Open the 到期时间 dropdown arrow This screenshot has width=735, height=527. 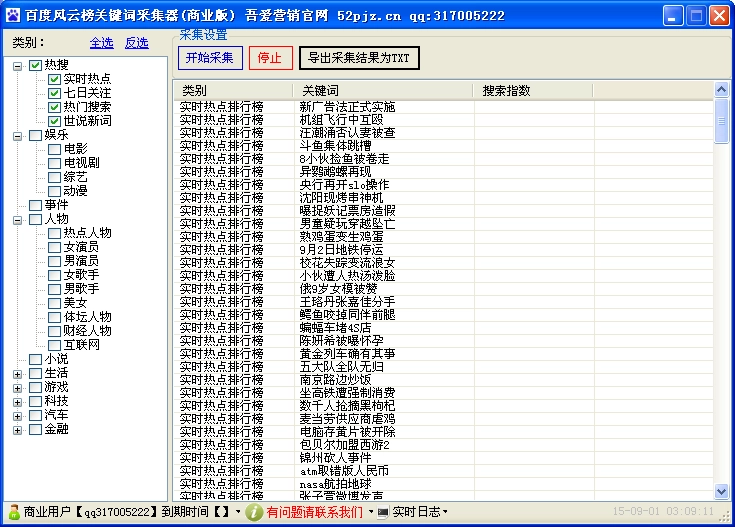click(x=238, y=512)
